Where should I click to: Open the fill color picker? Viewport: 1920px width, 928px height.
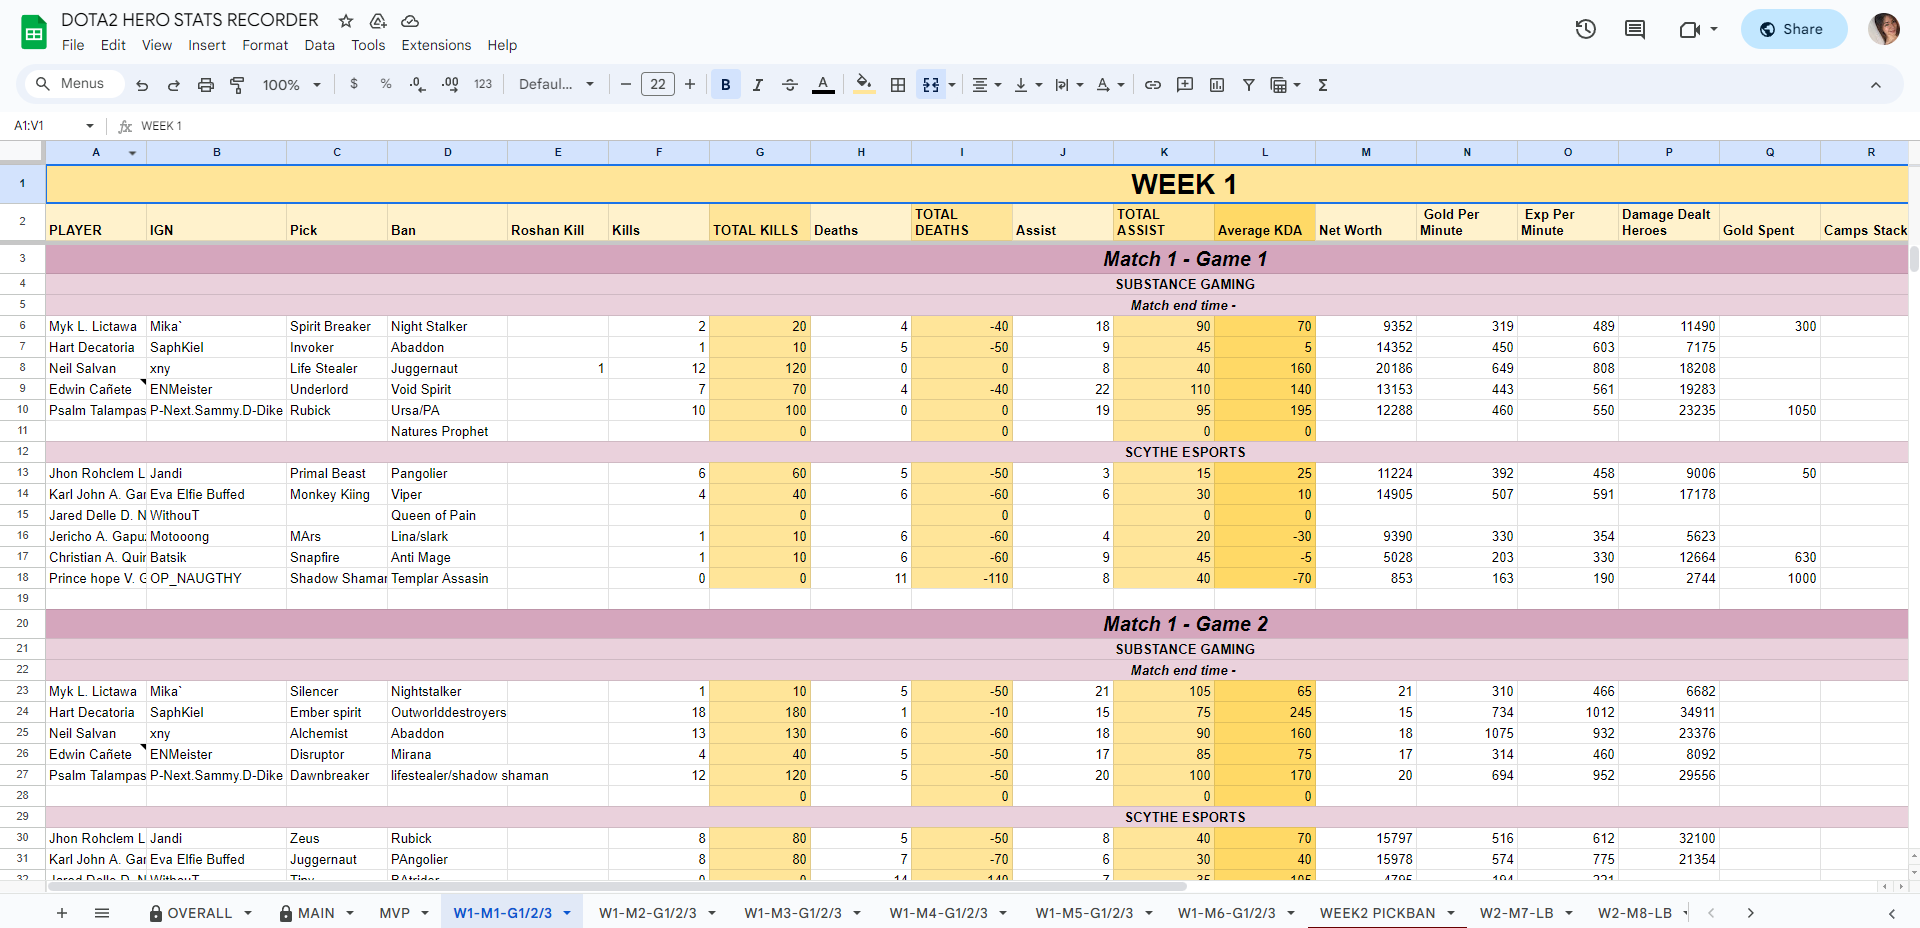pyautogui.click(x=865, y=85)
